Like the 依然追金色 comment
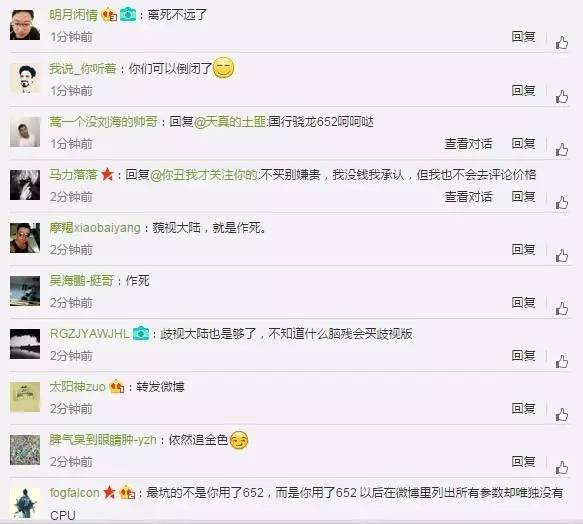 562,467
